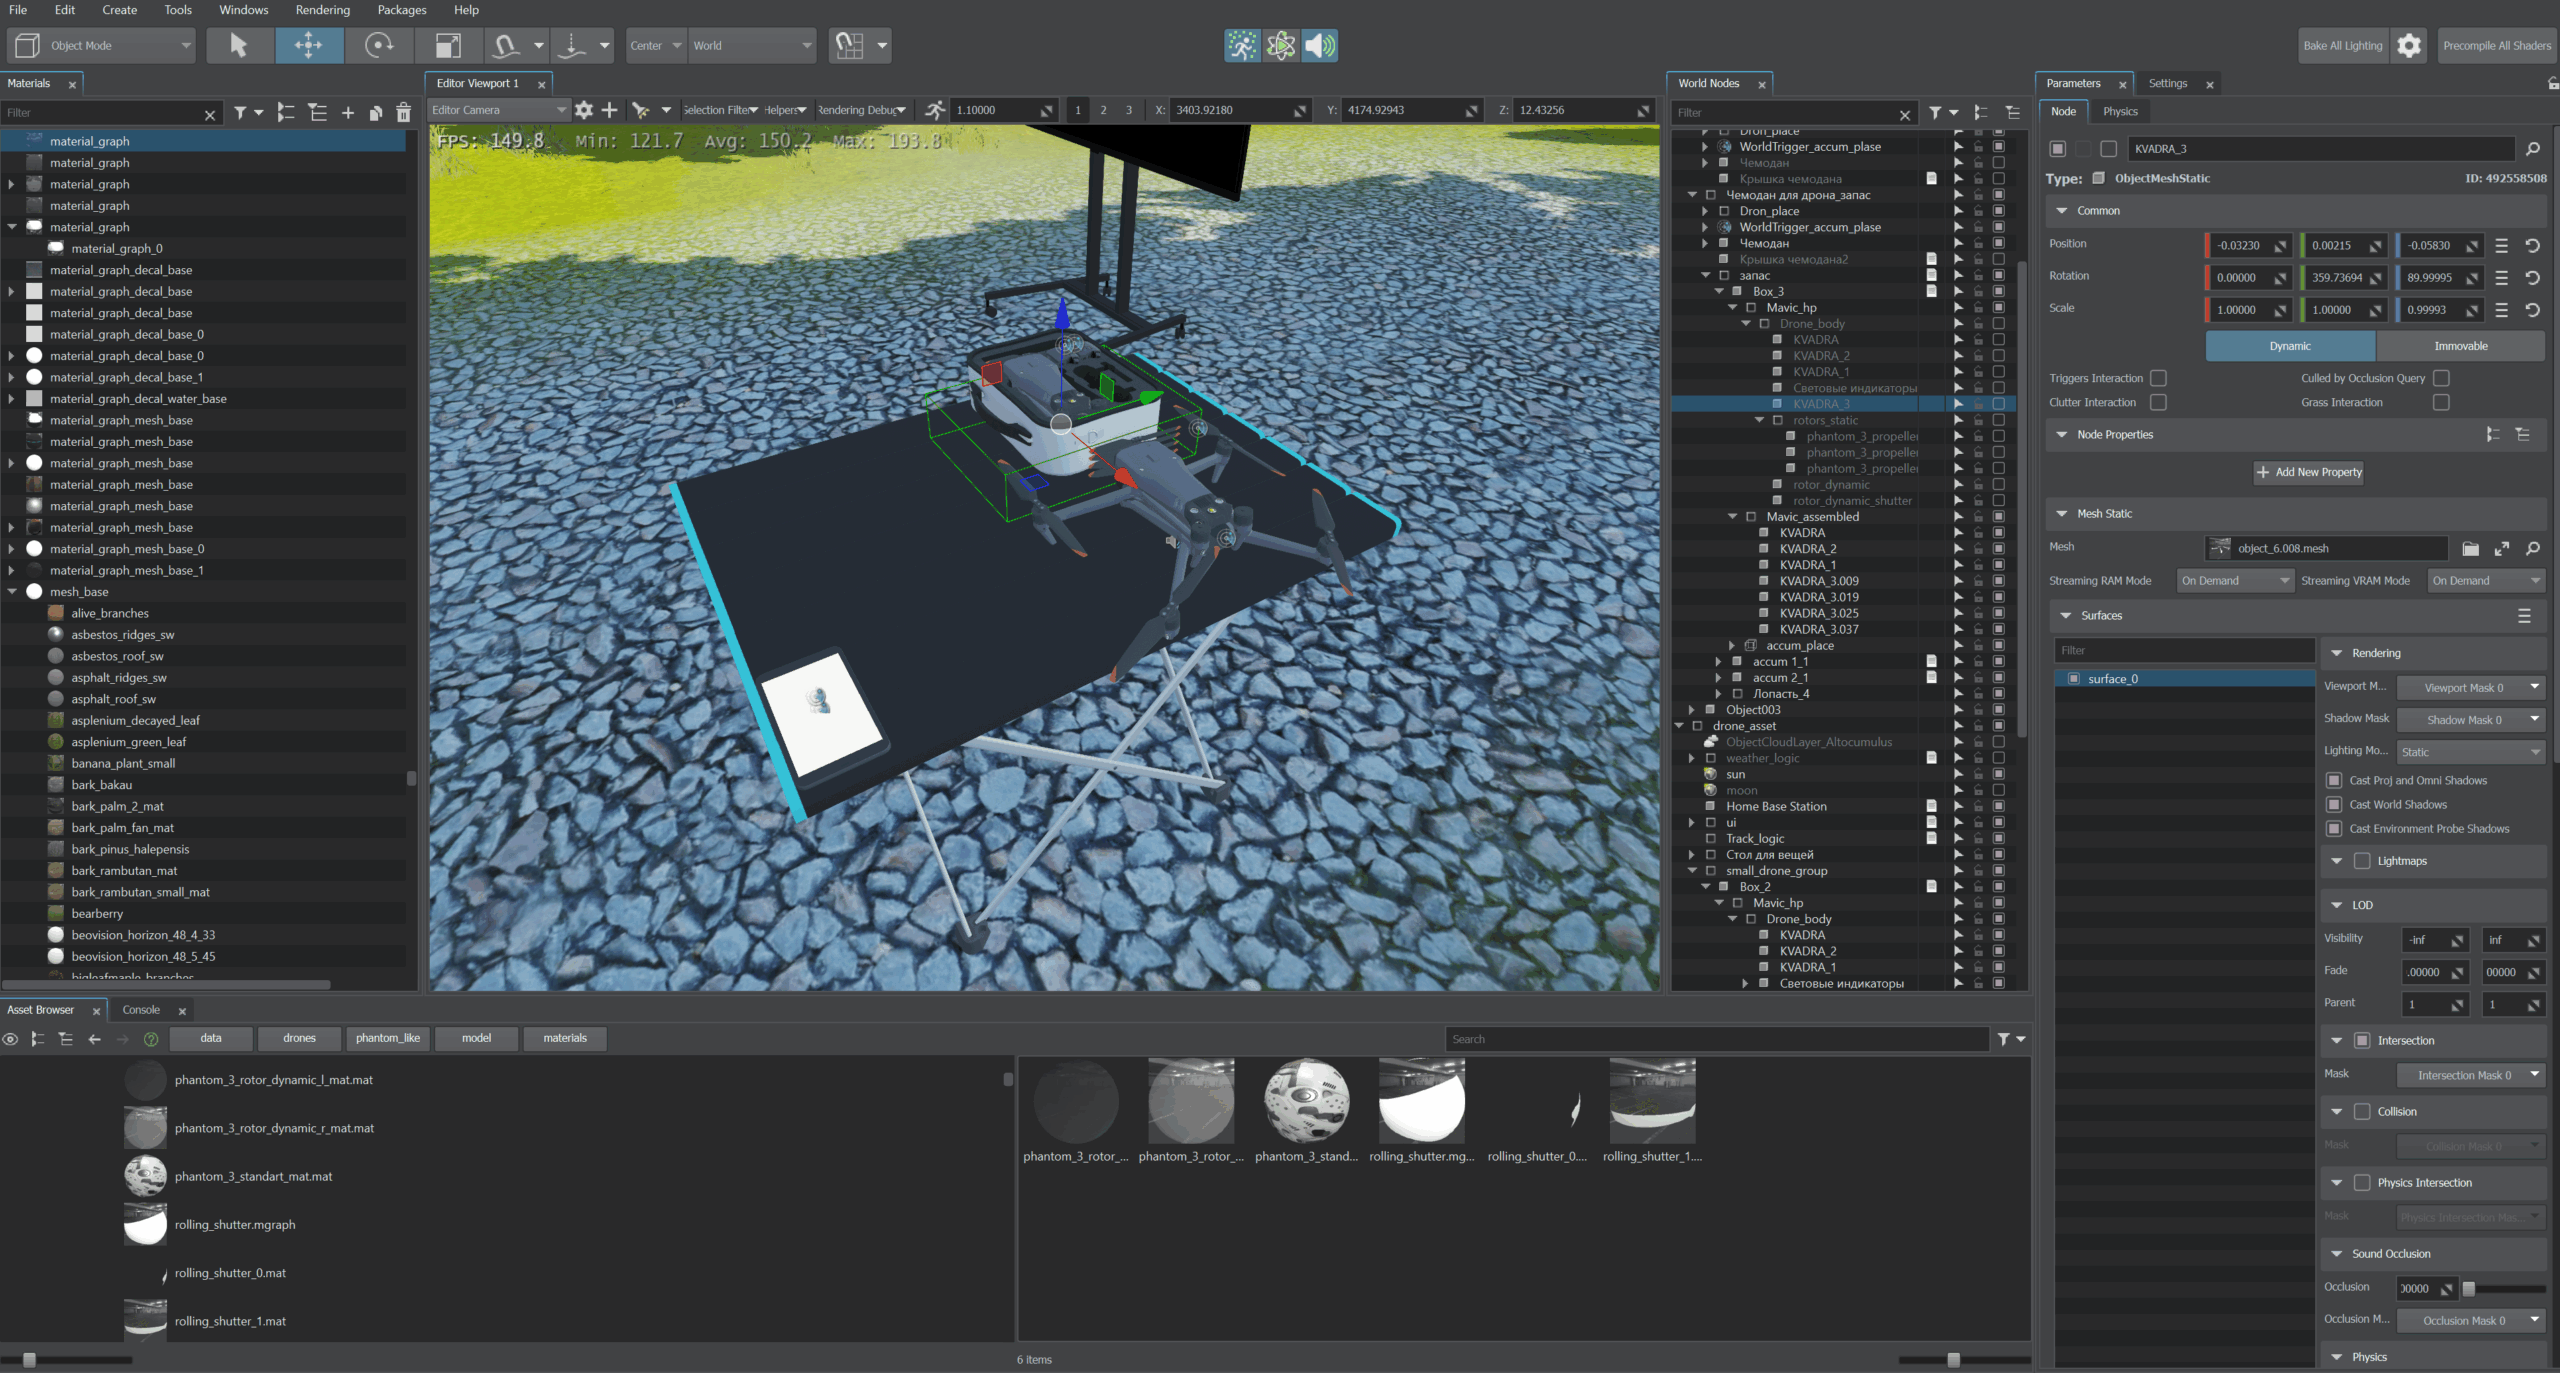This screenshot has height=1373, width=2560.
Task: Collapse the mesh_base material tree item
Action: click(x=13, y=592)
